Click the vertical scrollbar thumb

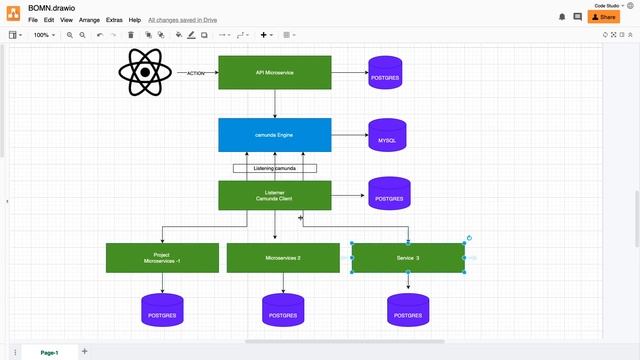(637, 218)
